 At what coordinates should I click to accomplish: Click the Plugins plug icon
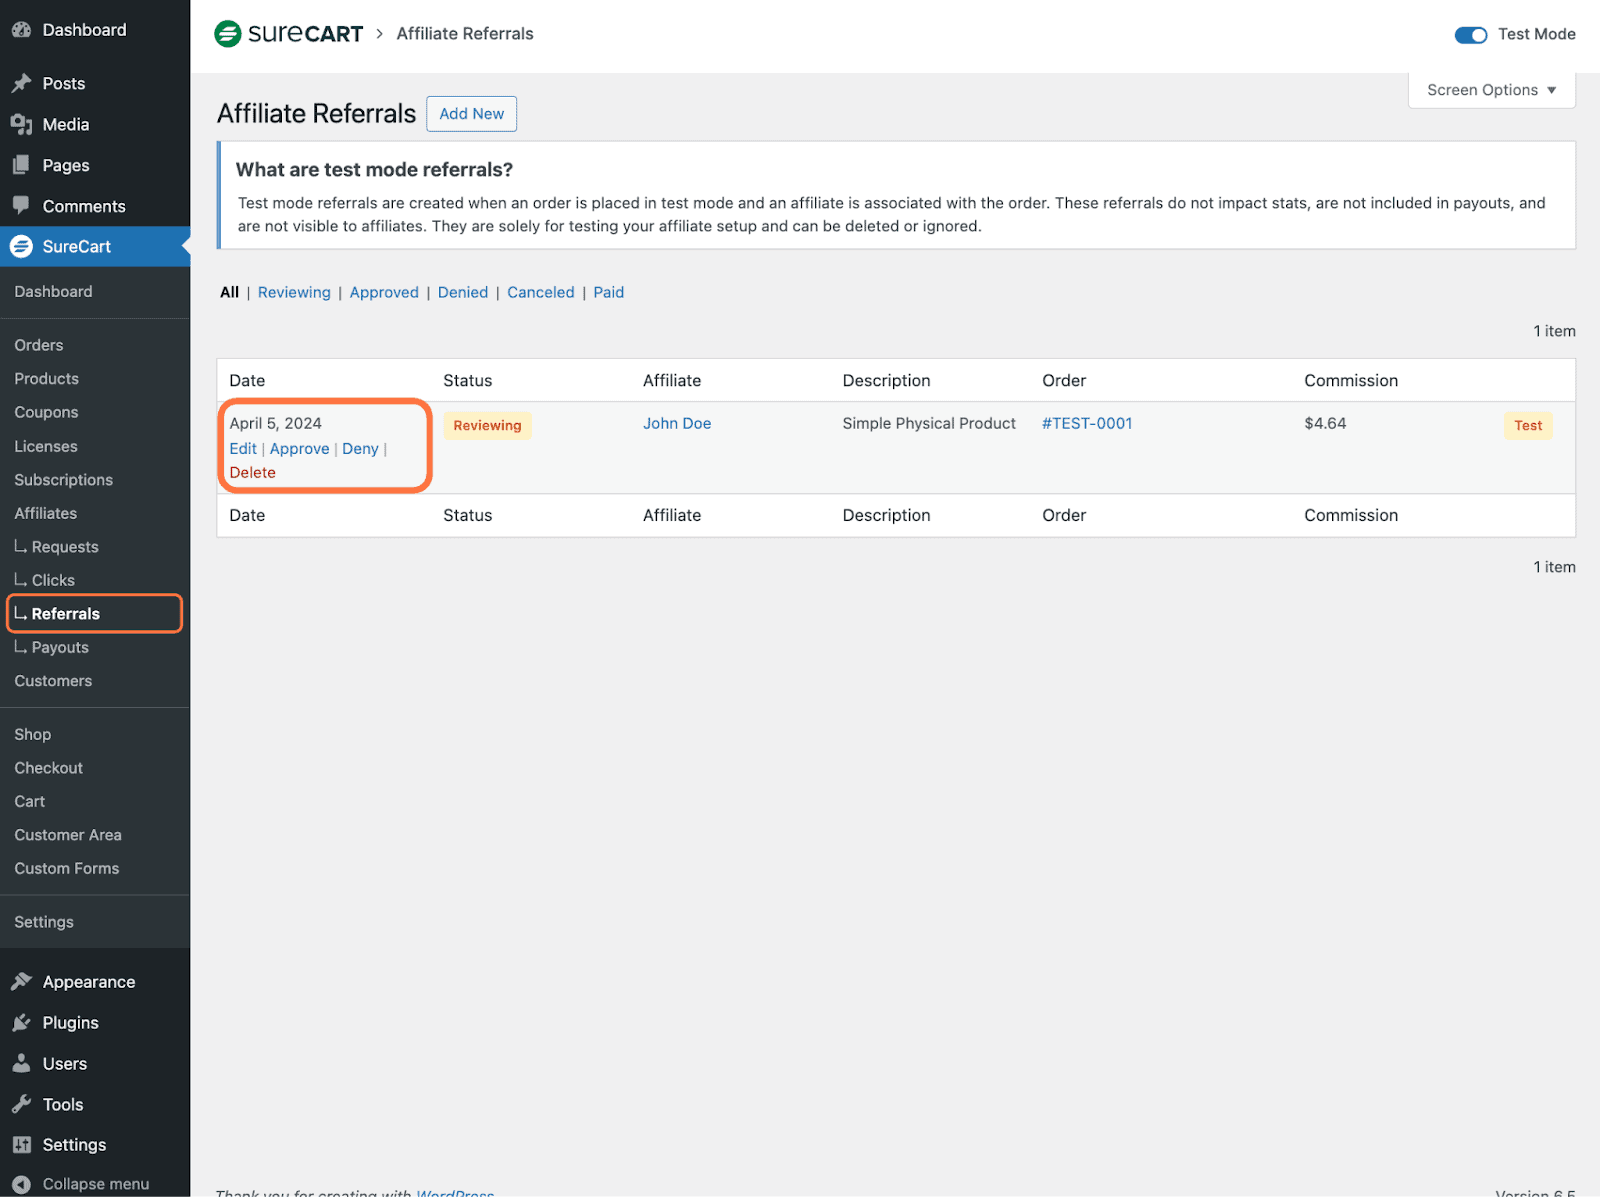pos(21,1022)
